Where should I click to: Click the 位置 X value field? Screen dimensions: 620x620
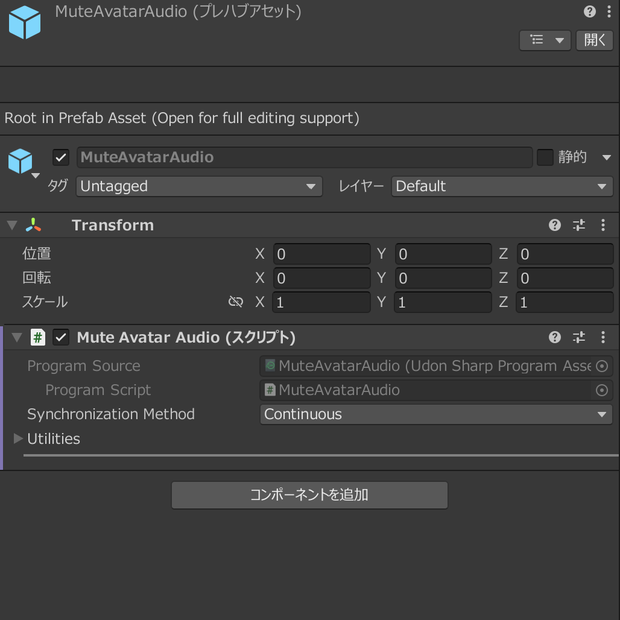(x=321, y=254)
